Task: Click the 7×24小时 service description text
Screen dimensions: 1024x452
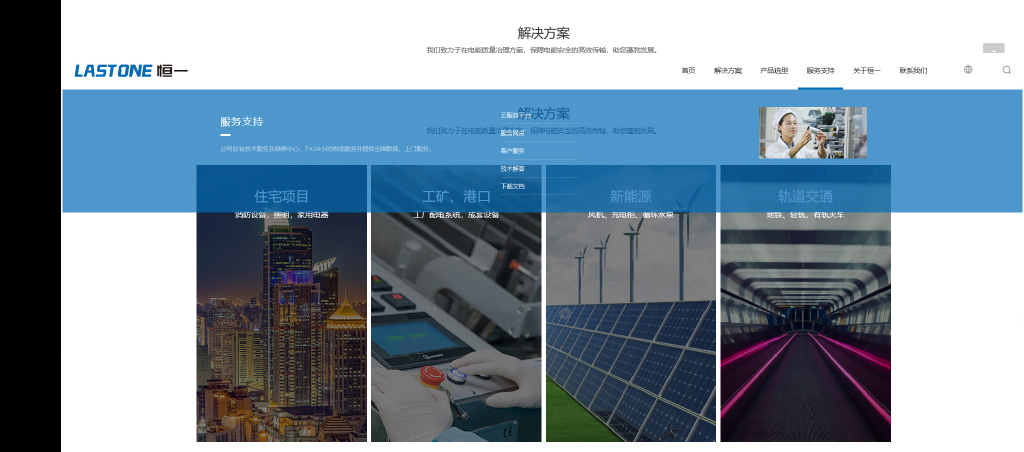Action: [326, 149]
